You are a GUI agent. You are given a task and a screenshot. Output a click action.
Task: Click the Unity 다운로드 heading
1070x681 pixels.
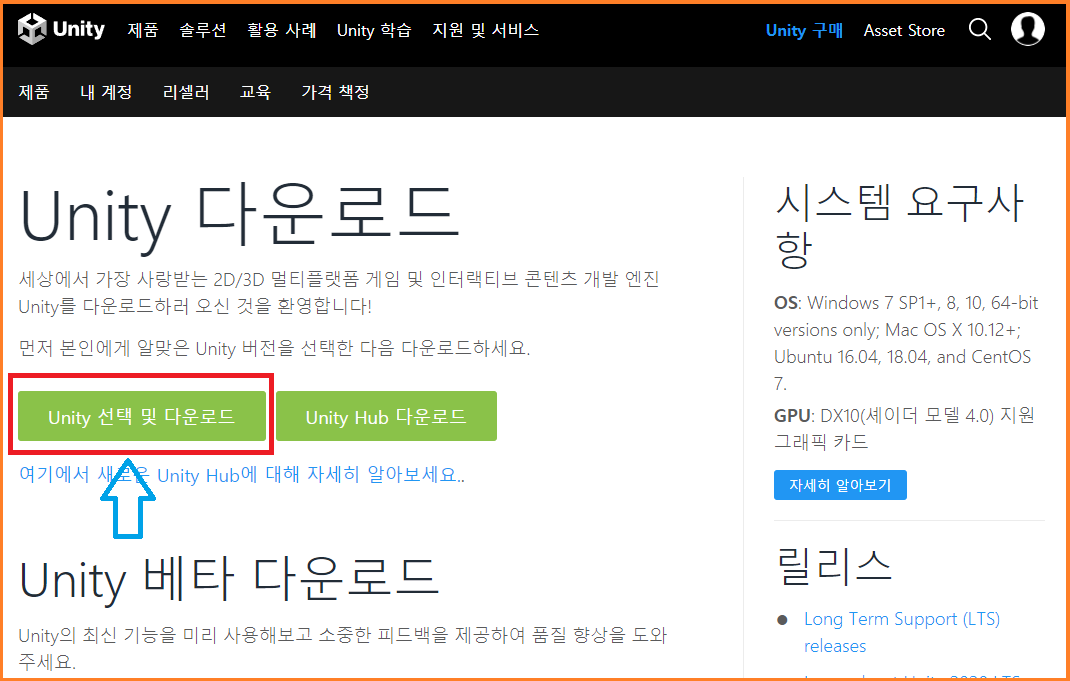(x=239, y=216)
